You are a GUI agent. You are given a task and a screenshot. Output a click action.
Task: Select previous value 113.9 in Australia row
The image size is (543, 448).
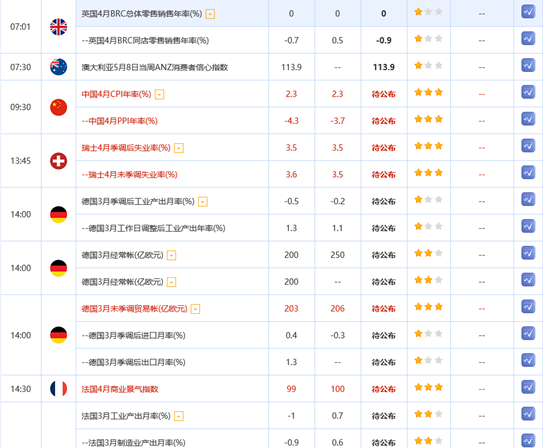[291, 67]
